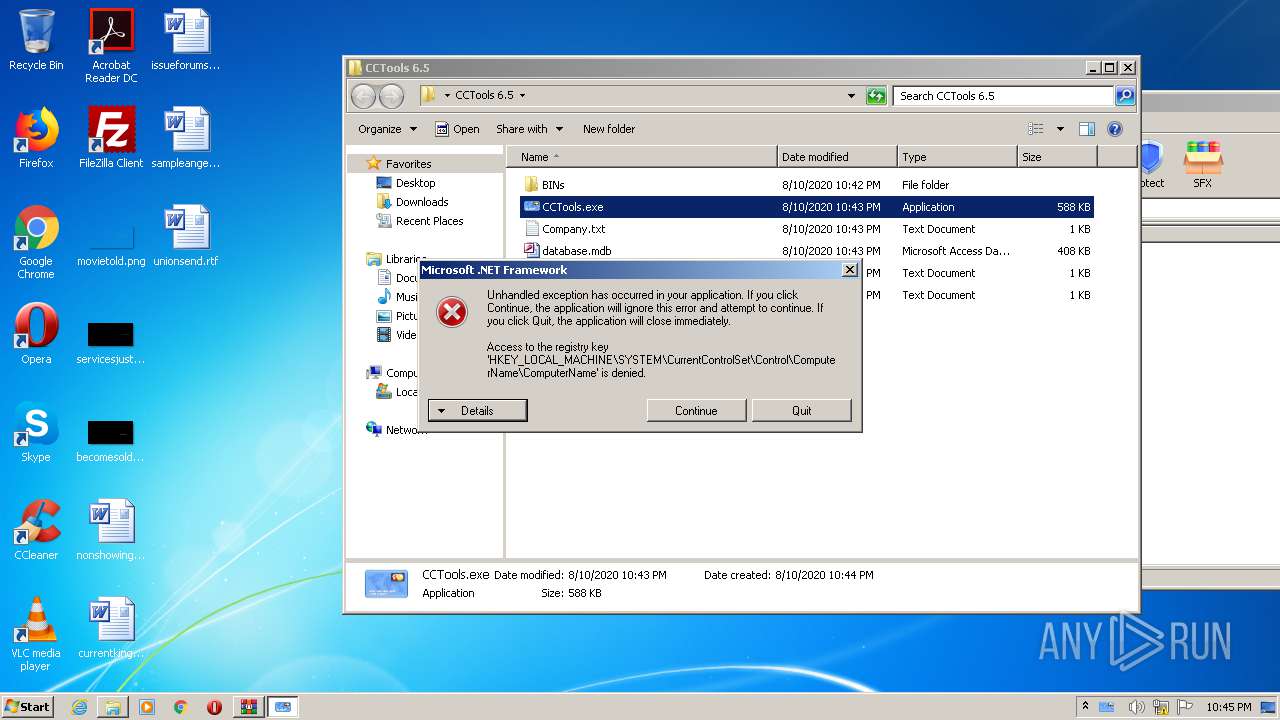The width and height of the screenshot is (1280, 720).
Task: Click the 10:45 PM taskbar clock
Action: tap(1228, 707)
